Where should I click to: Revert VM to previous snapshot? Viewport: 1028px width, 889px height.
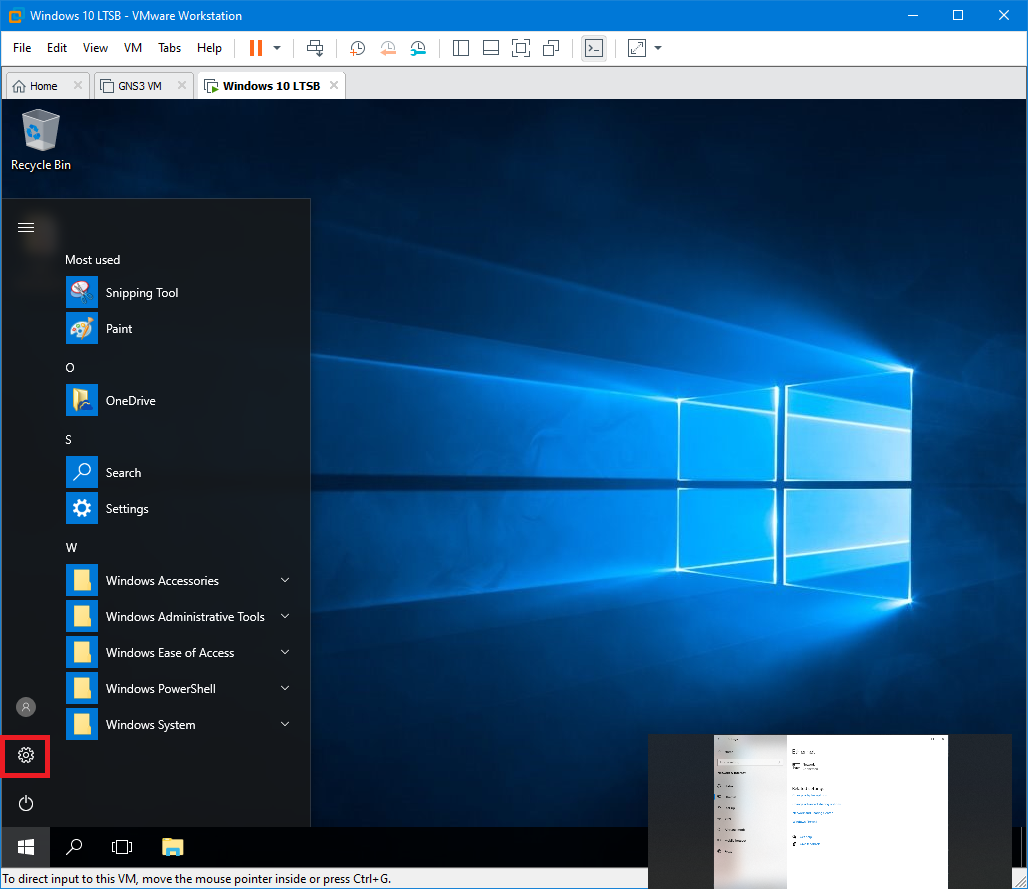click(388, 48)
